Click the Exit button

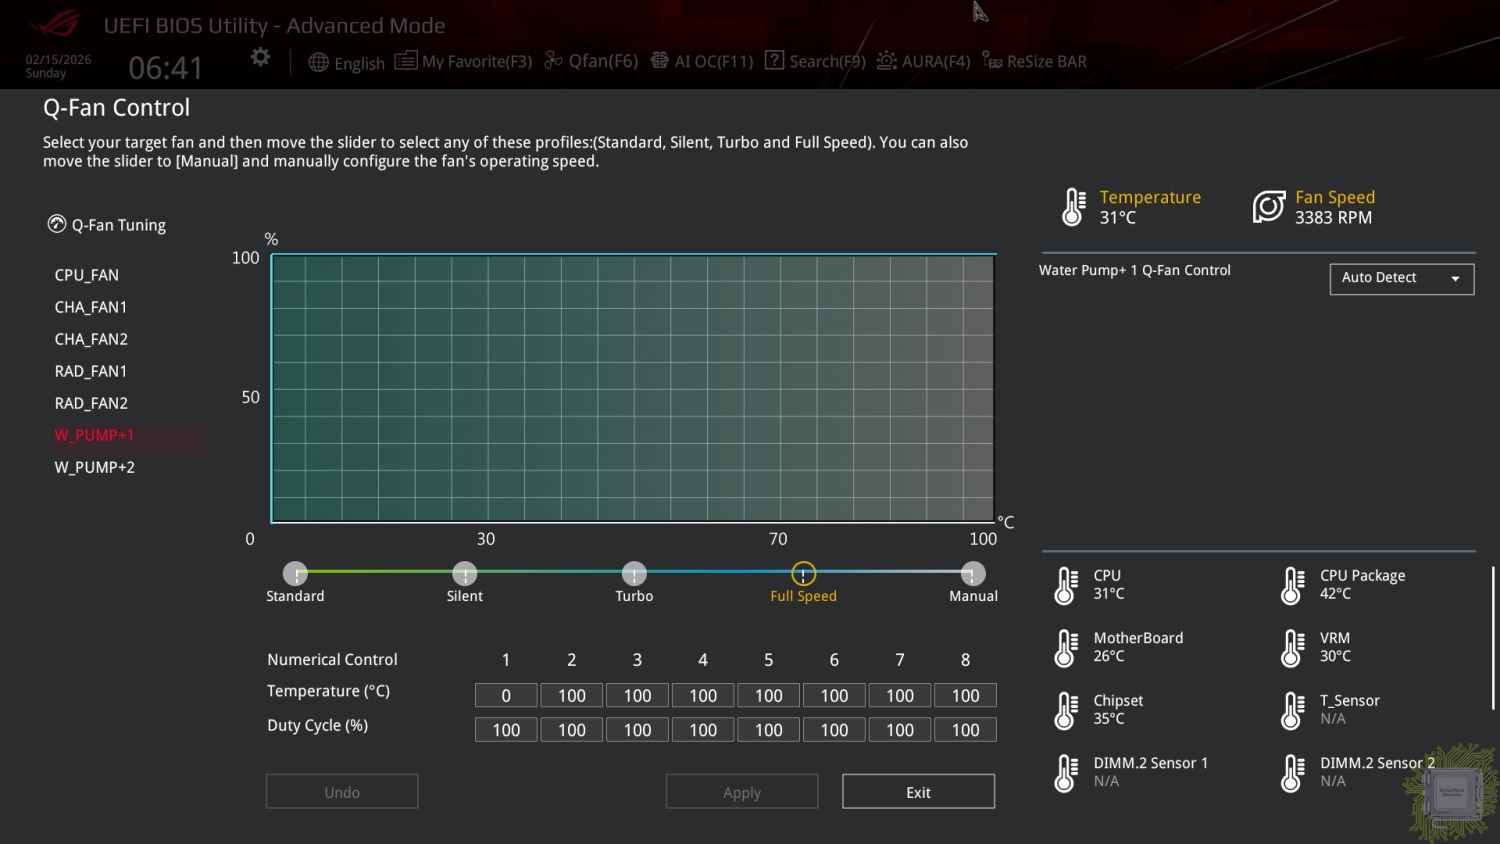point(918,792)
